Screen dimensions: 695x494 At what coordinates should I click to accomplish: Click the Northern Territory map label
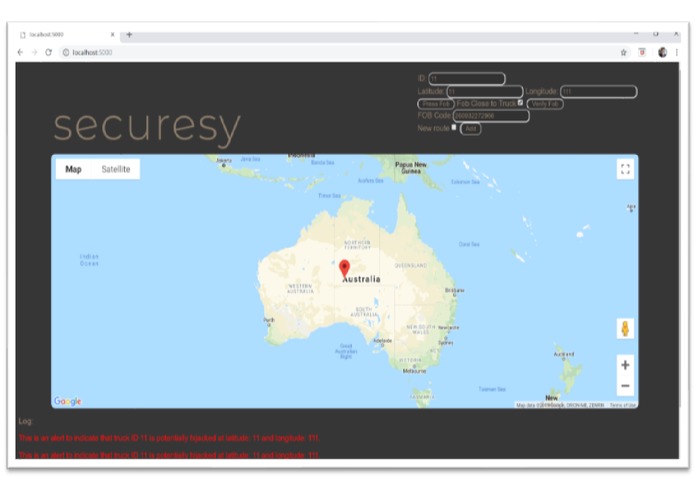click(x=357, y=245)
